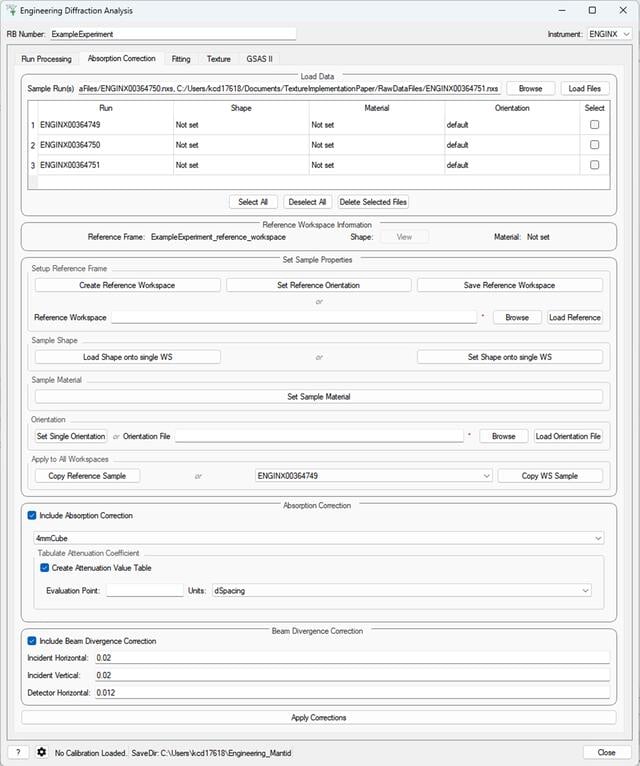The image size is (640, 766).
Task: Click Copy Reference Sample
Action: 87,476
